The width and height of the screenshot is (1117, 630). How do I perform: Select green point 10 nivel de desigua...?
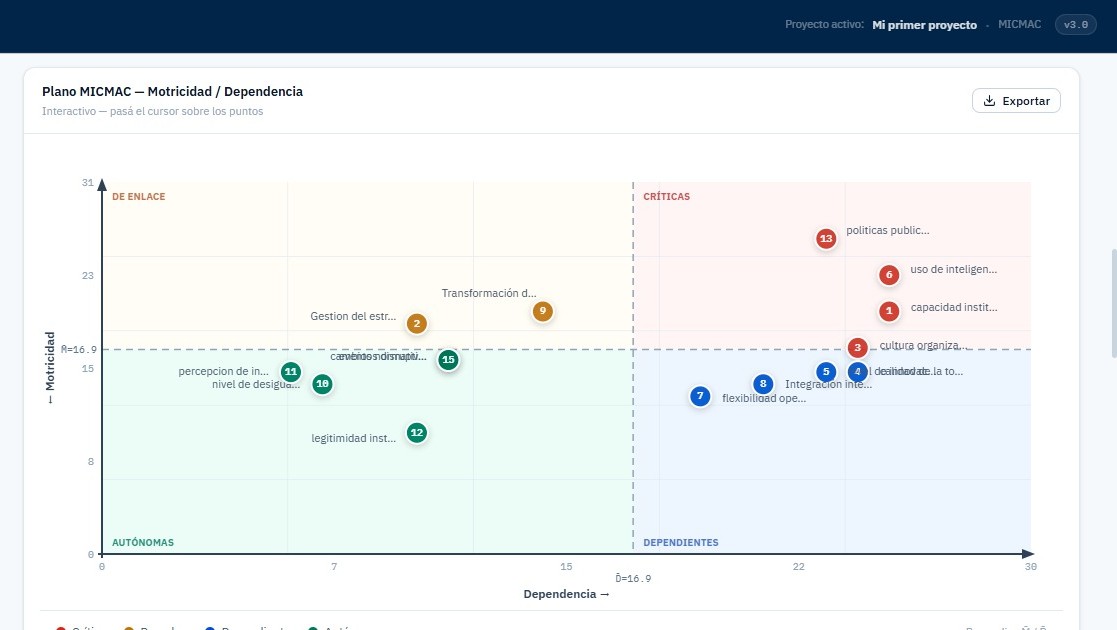pyautogui.click(x=322, y=384)
